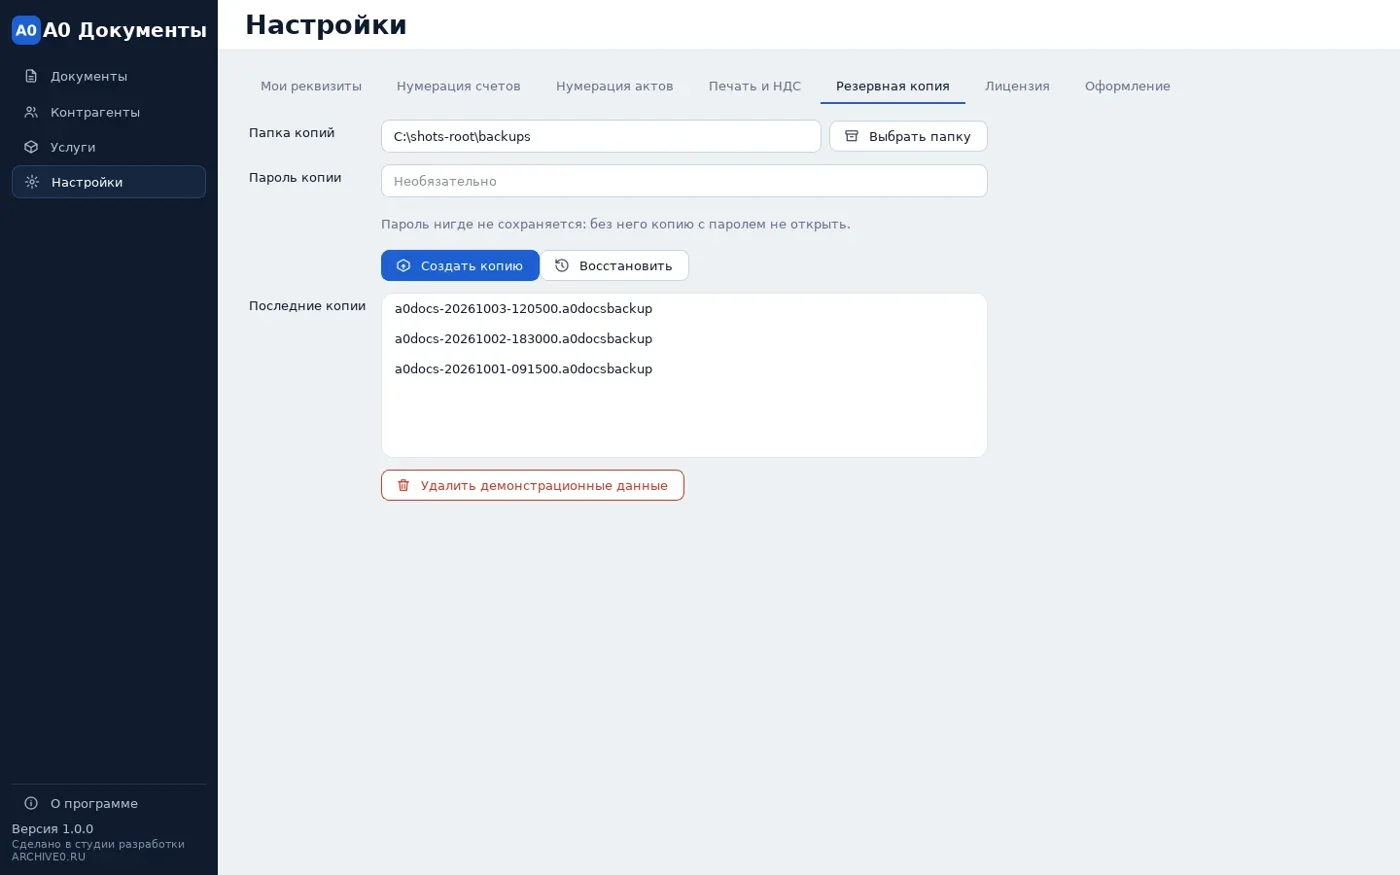The width and height of the screenshot is (1400, 875).
Task: Click the history icon in the Восстановить button
Action: (x=562, y=266)
